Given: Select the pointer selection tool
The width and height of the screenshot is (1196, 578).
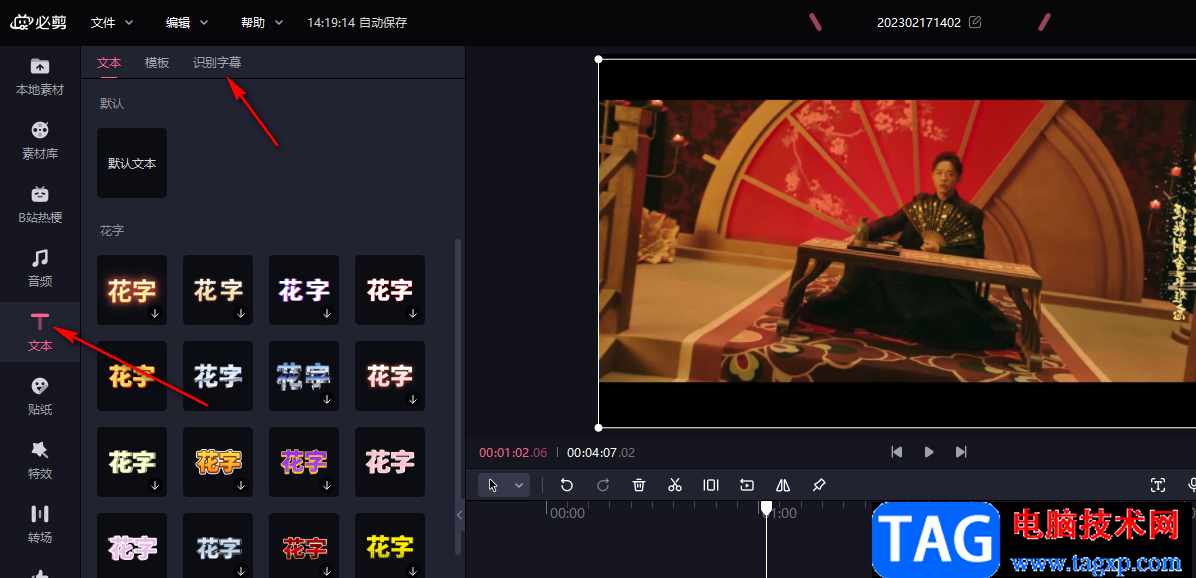Looking at the screenshot, I should [x=494, y=485].
